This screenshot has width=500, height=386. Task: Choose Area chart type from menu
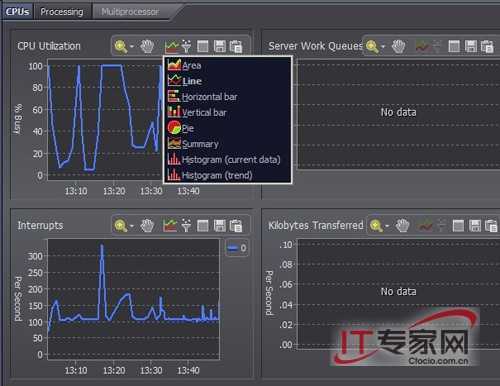[x=228, y=65]
